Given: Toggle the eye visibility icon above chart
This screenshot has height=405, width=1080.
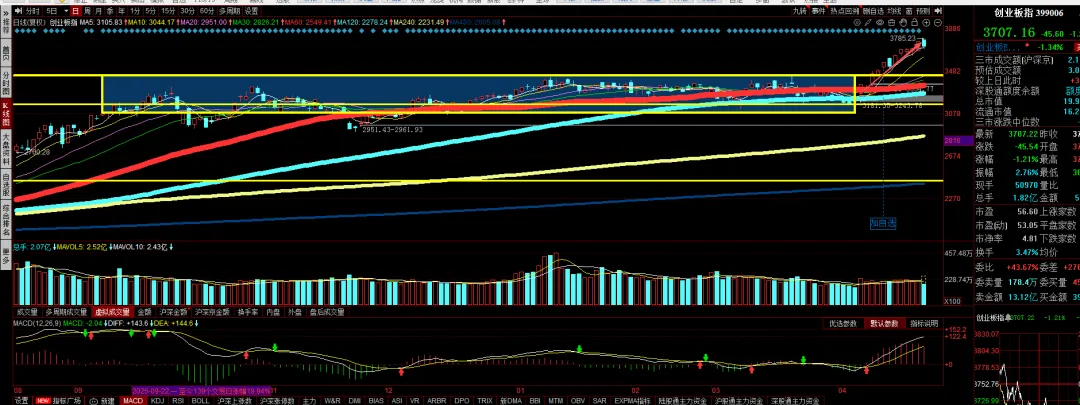Looking at the screenshot, I should [880, 23].
